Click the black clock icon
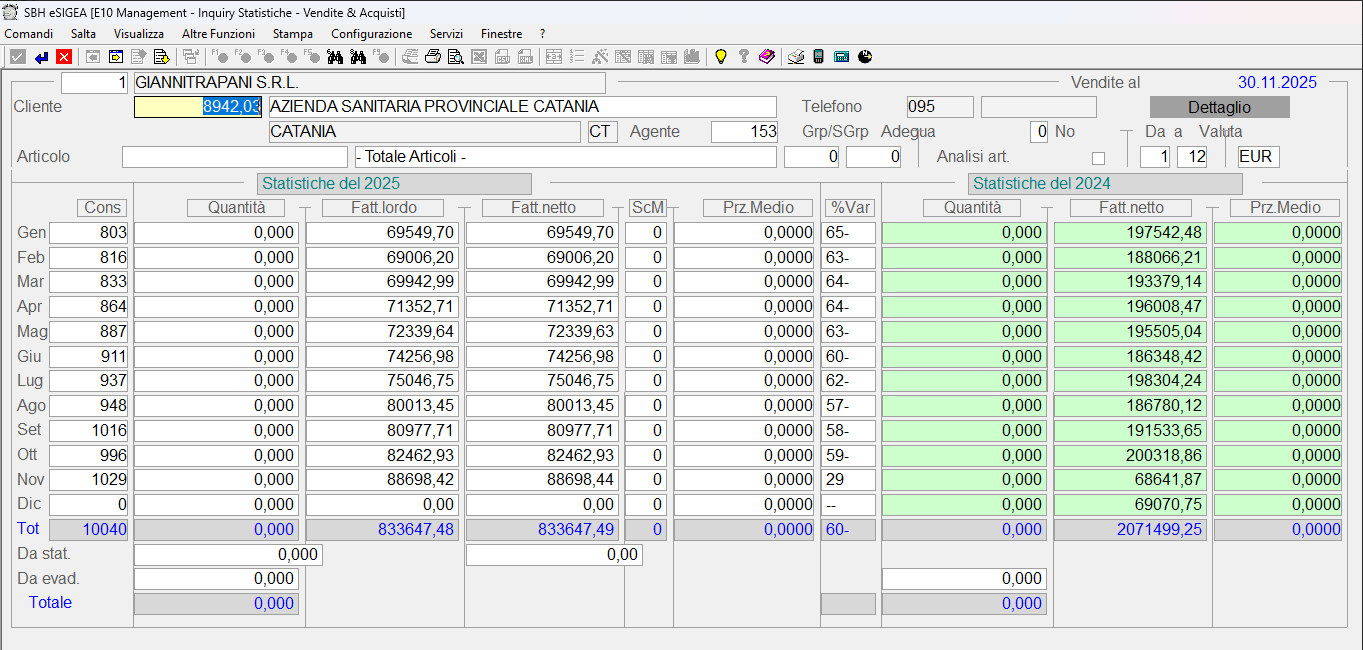The image size is (1363, 650). point(865,57)
